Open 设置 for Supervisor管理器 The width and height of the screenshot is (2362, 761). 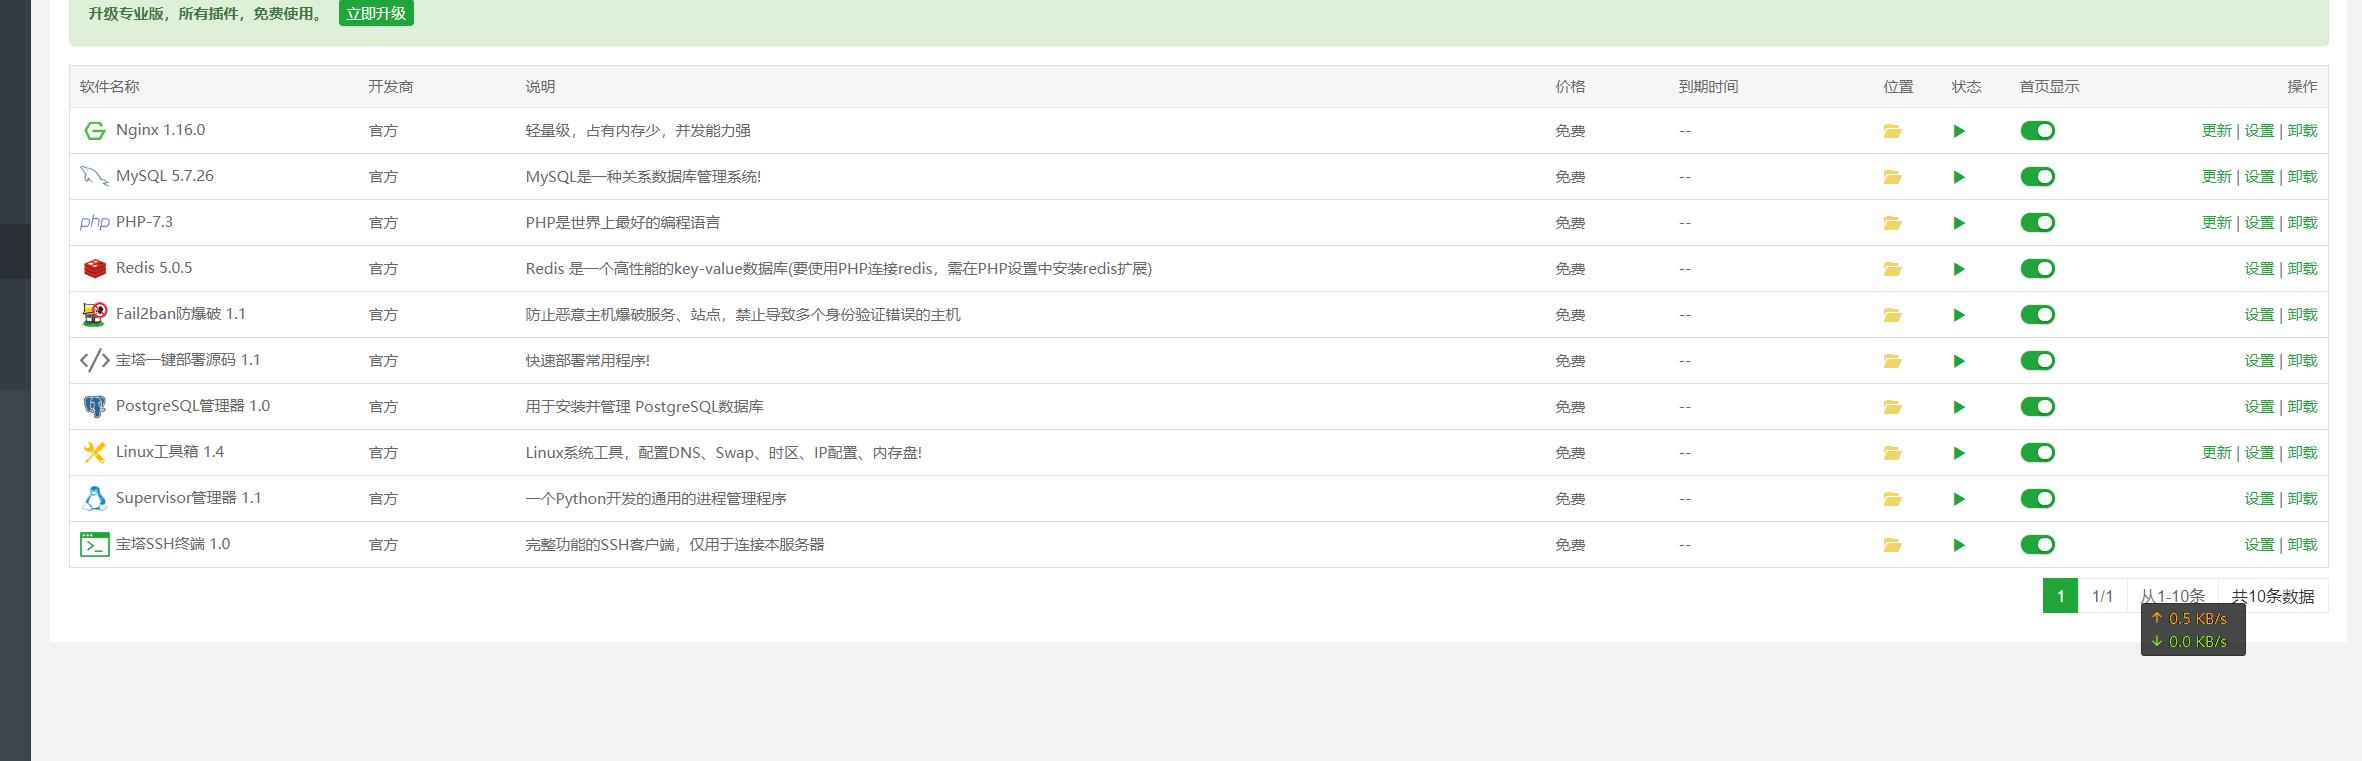point(2259,499)
